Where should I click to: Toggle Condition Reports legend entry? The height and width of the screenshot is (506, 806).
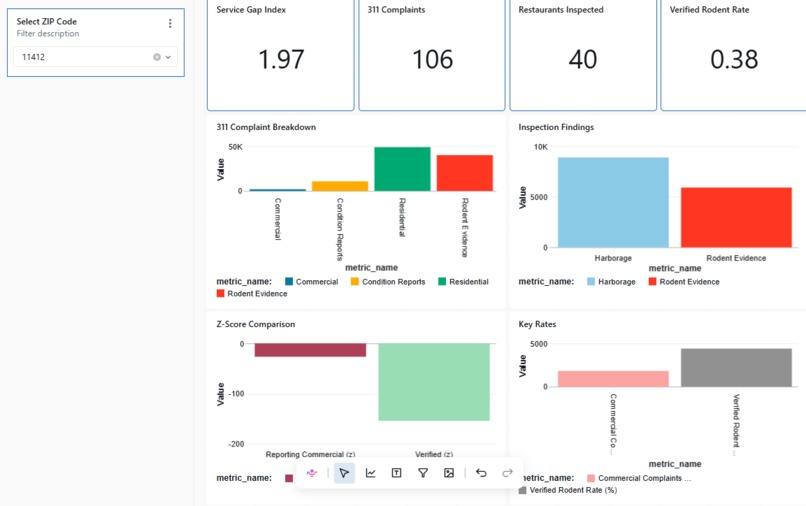[x=388, y=282]
